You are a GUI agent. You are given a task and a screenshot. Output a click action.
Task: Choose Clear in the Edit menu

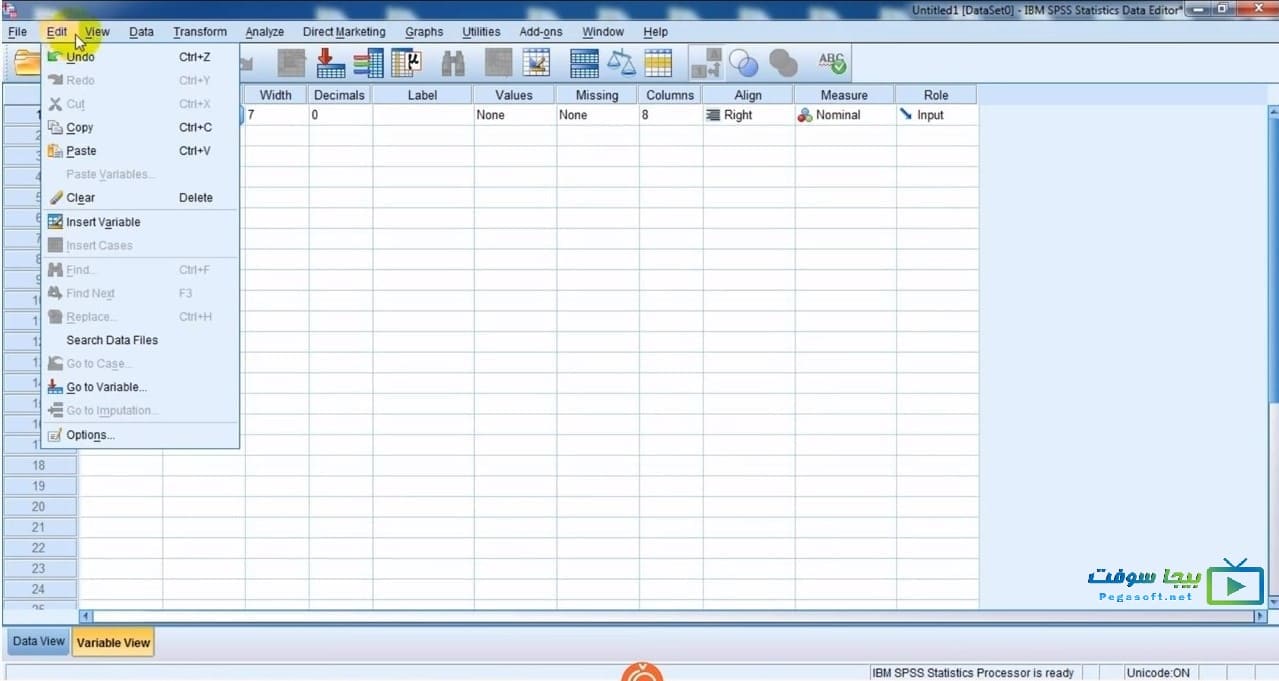[140, 198]
